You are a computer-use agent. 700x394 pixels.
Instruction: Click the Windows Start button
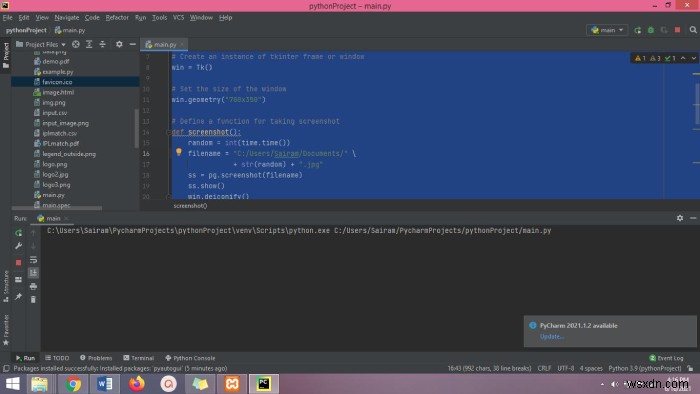(x=12, y=384)
